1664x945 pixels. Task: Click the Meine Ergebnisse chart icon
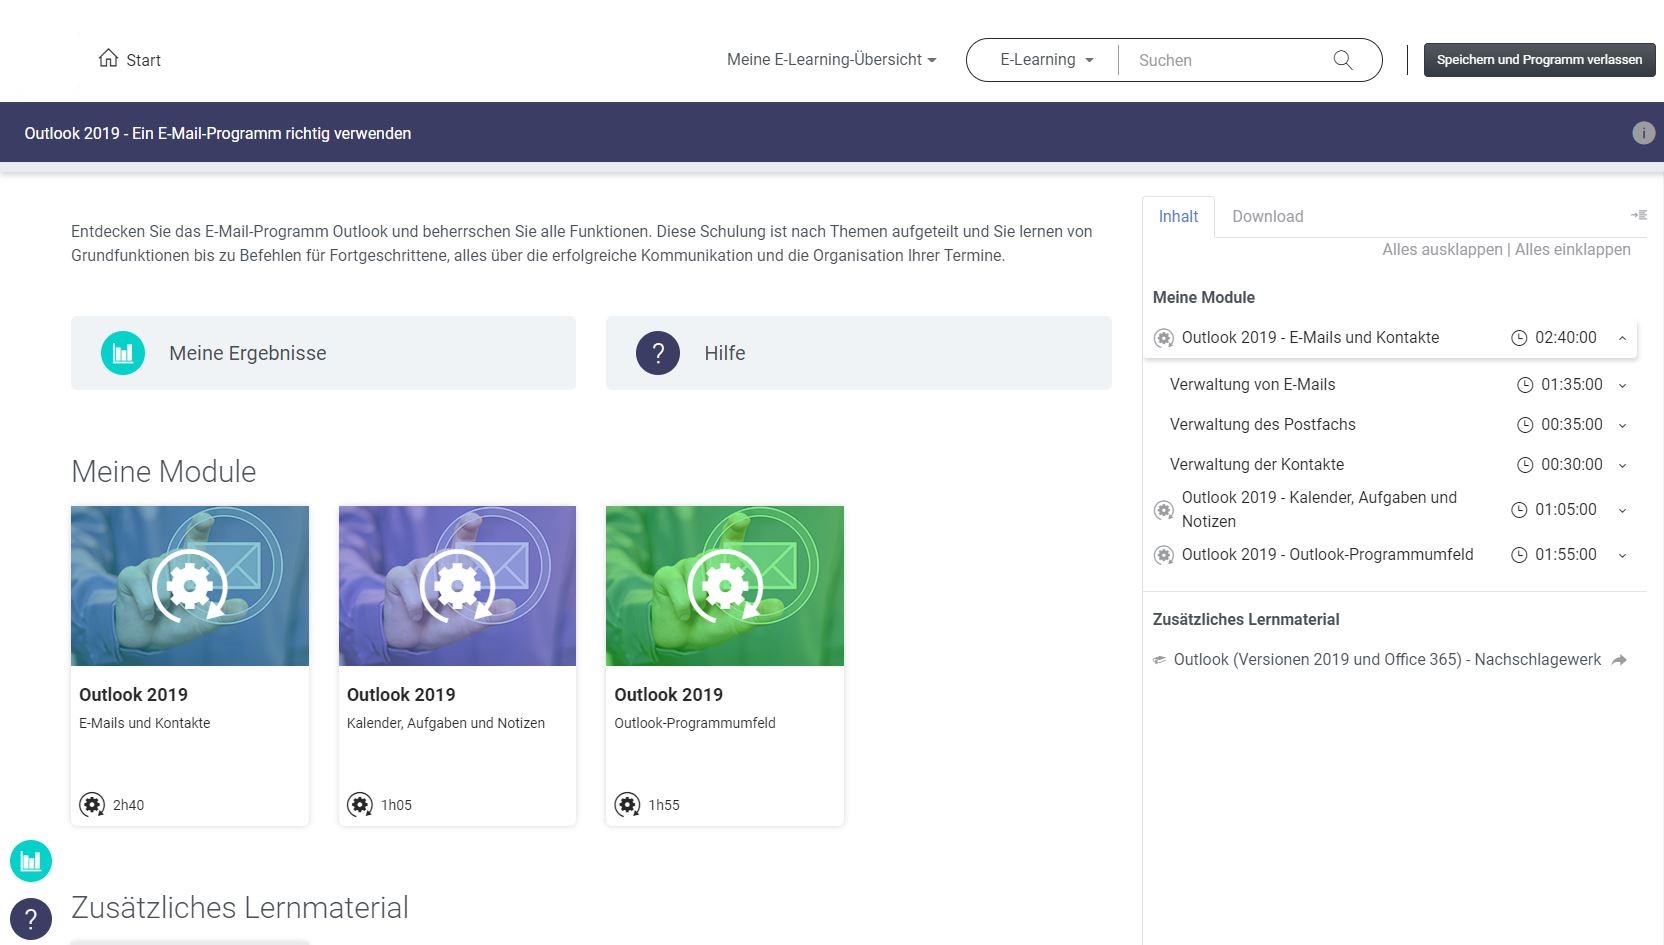point(123,353)
